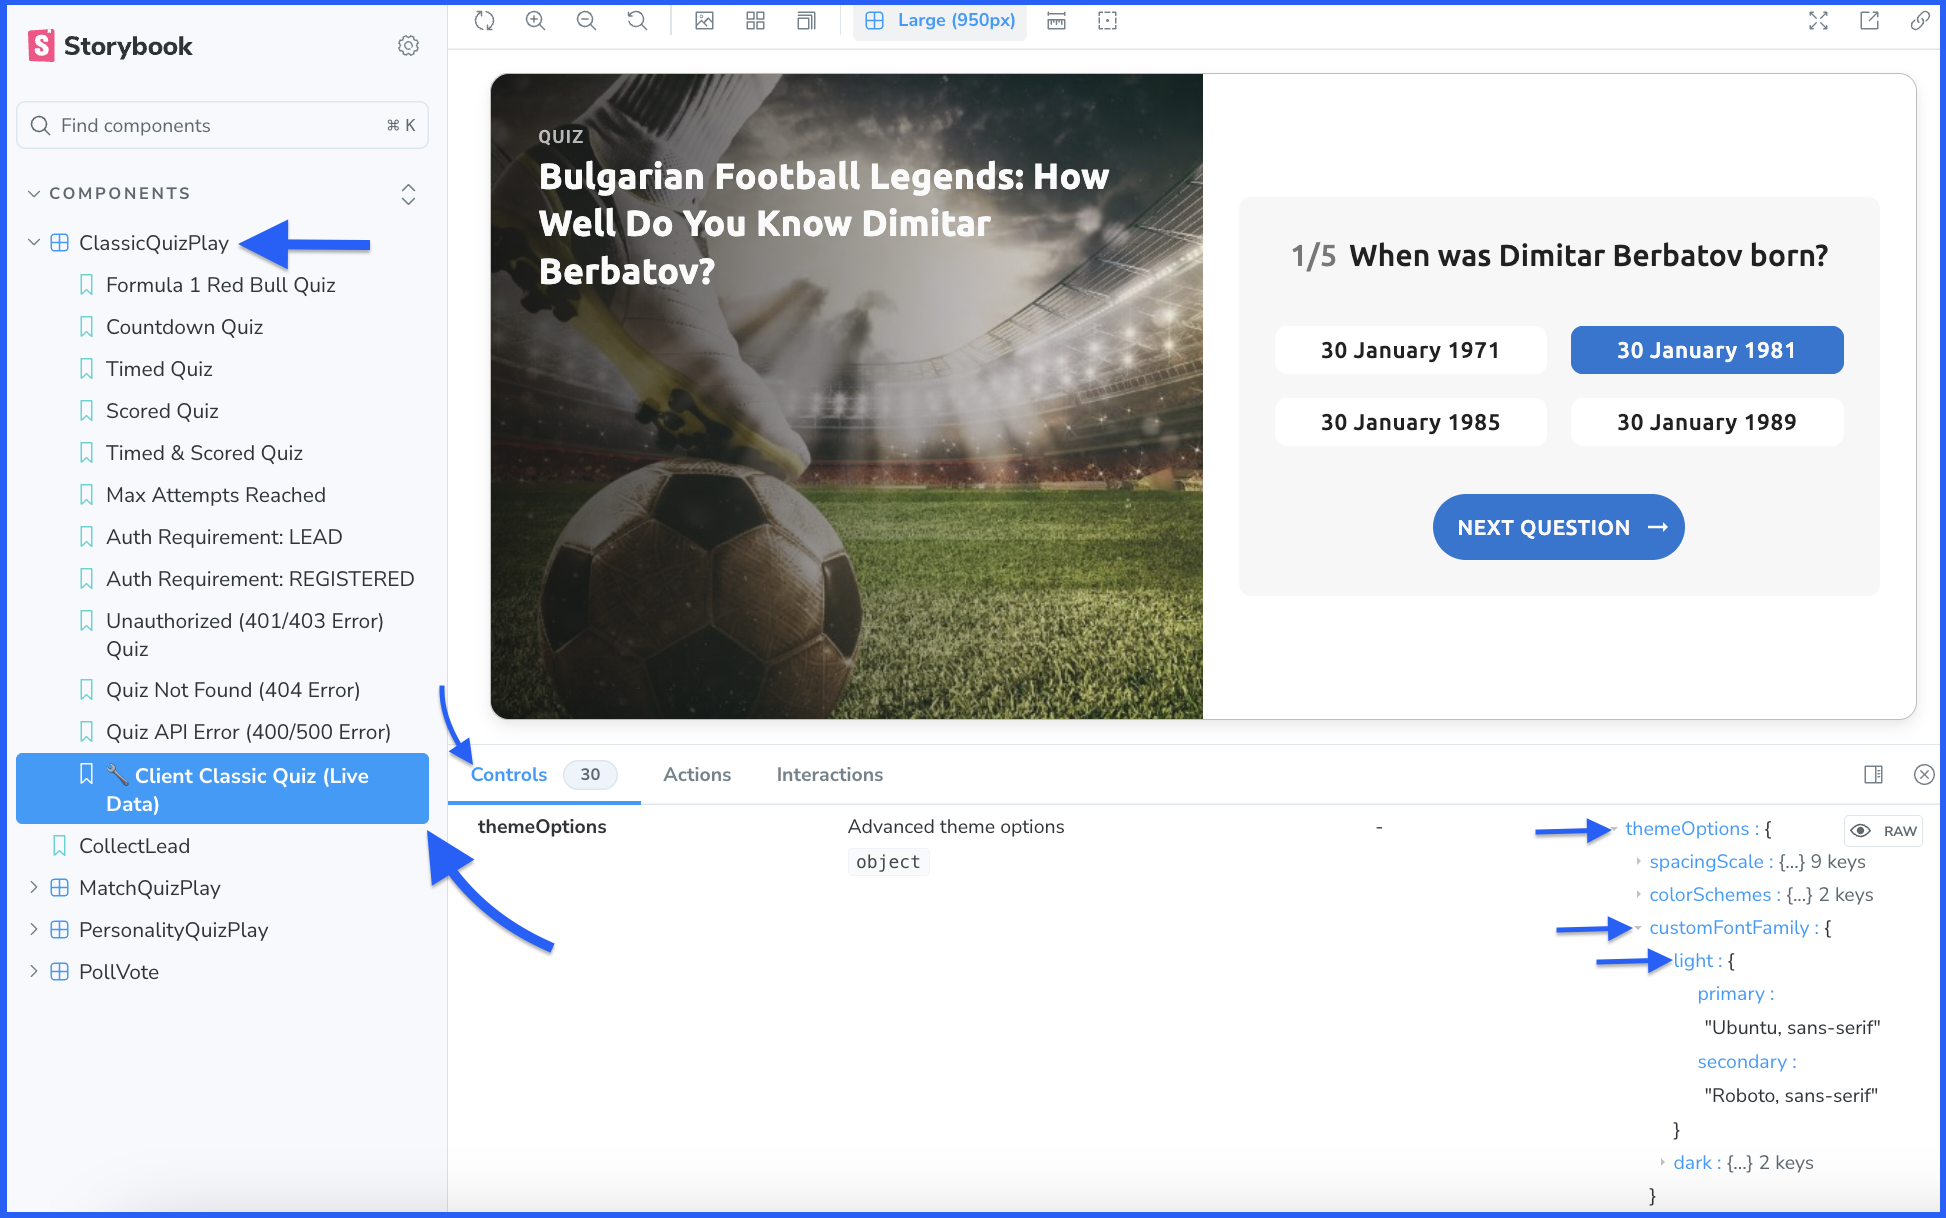Toggle the grid background icon
Screen dimensions: 1946x1218
coord(756,21)
